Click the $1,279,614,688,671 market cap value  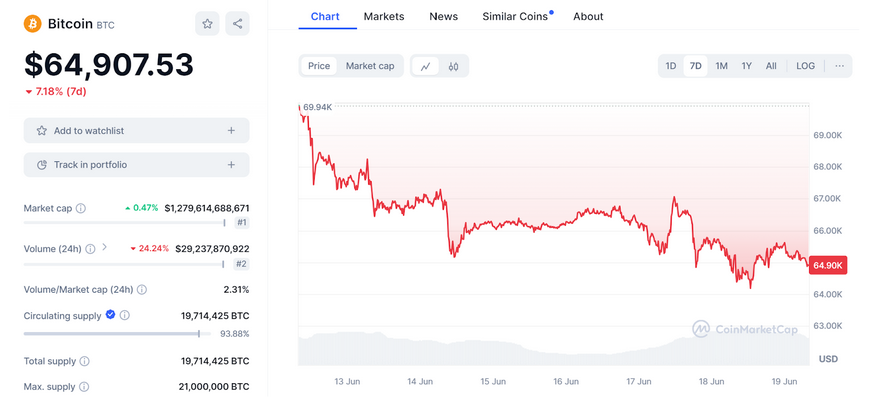coord(207,208)
